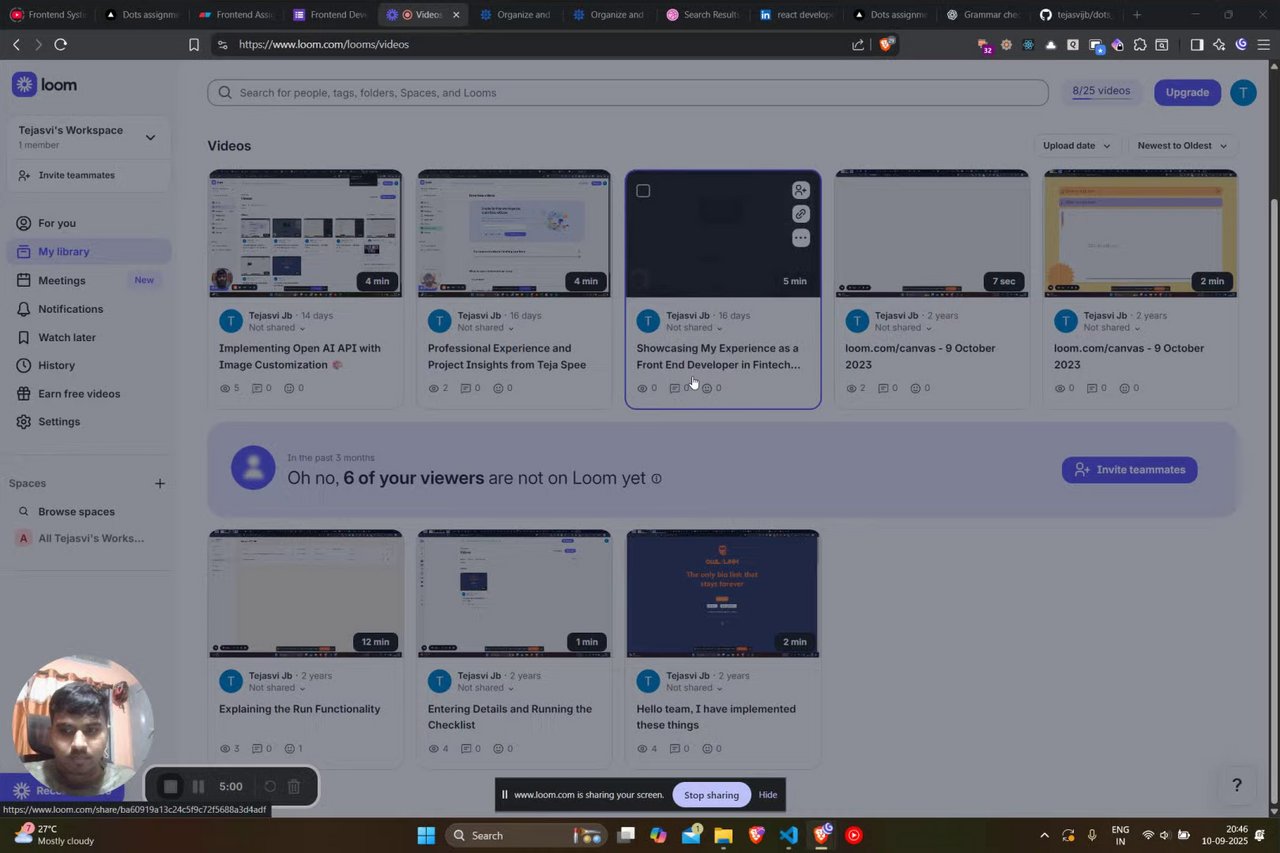Open Meetings in the sidebar

90,281
